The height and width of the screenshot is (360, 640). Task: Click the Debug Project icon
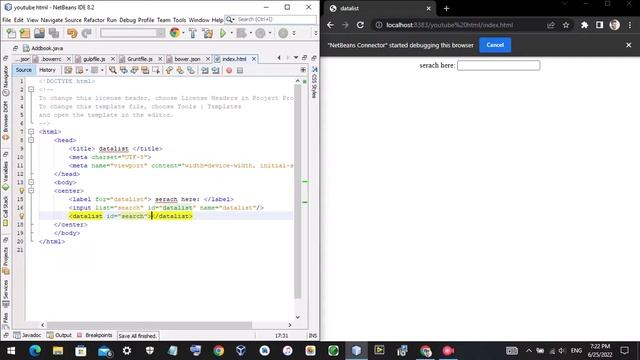coord(241,33)
